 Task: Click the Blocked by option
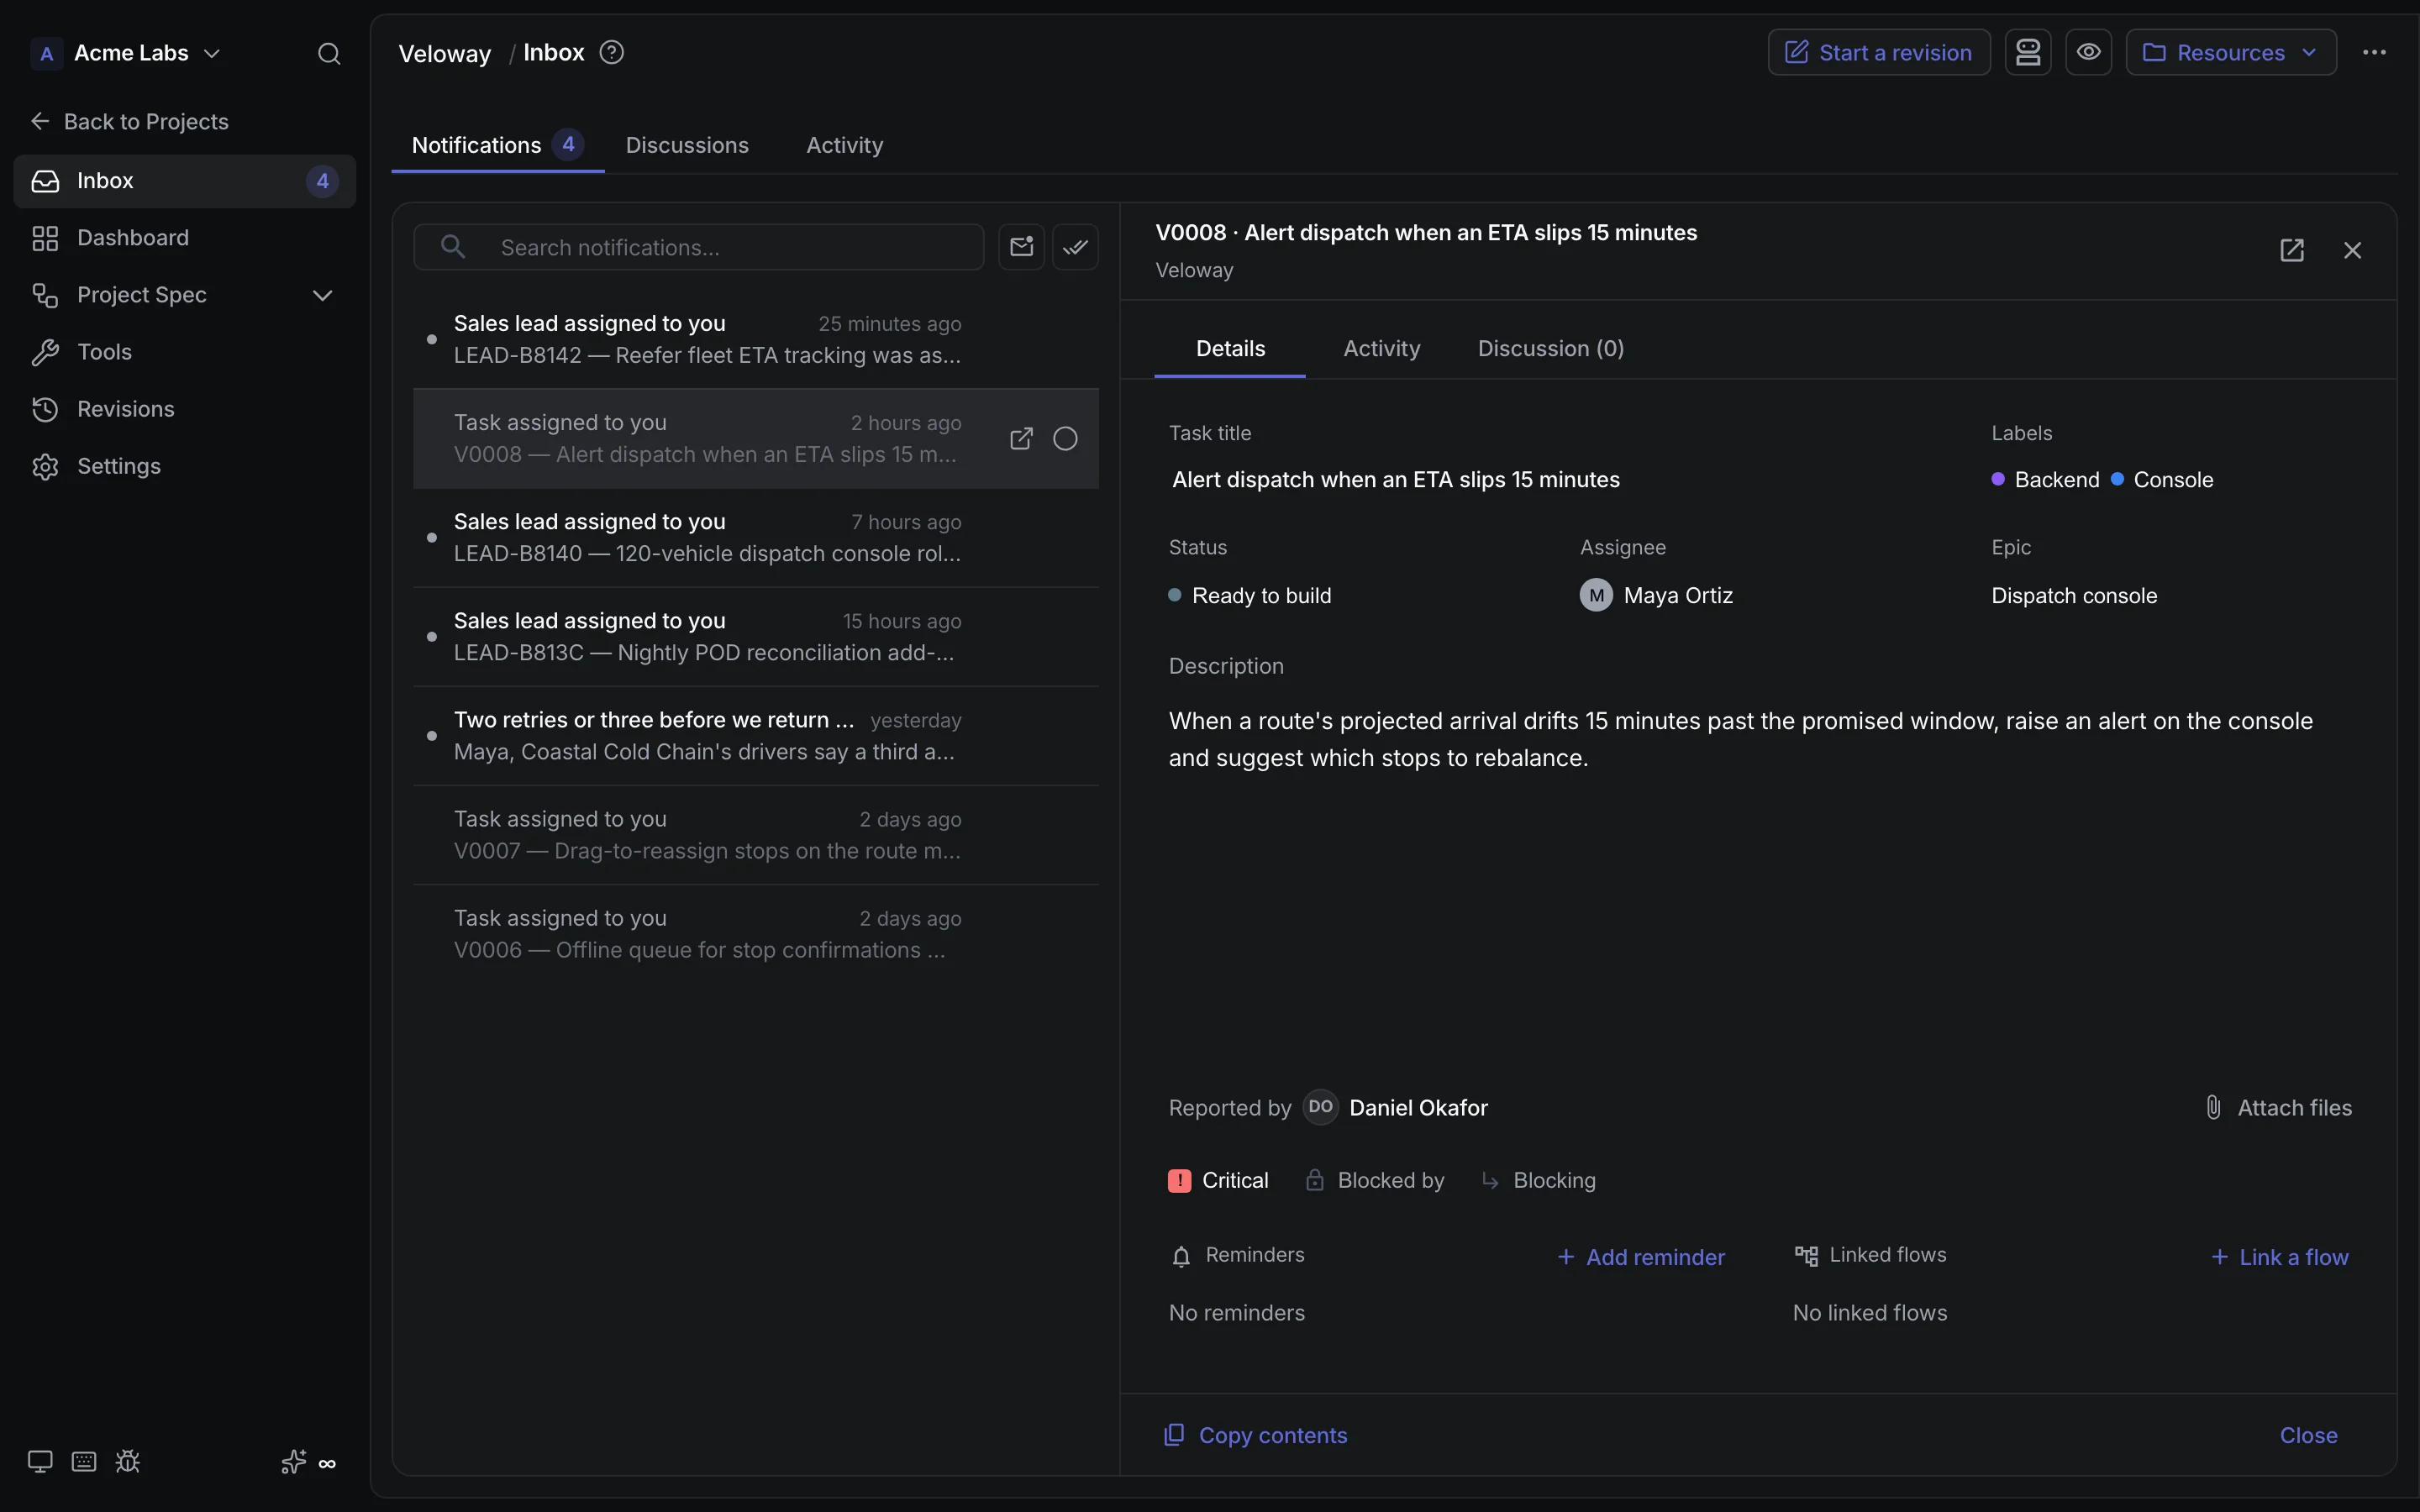[1374, 1181]
